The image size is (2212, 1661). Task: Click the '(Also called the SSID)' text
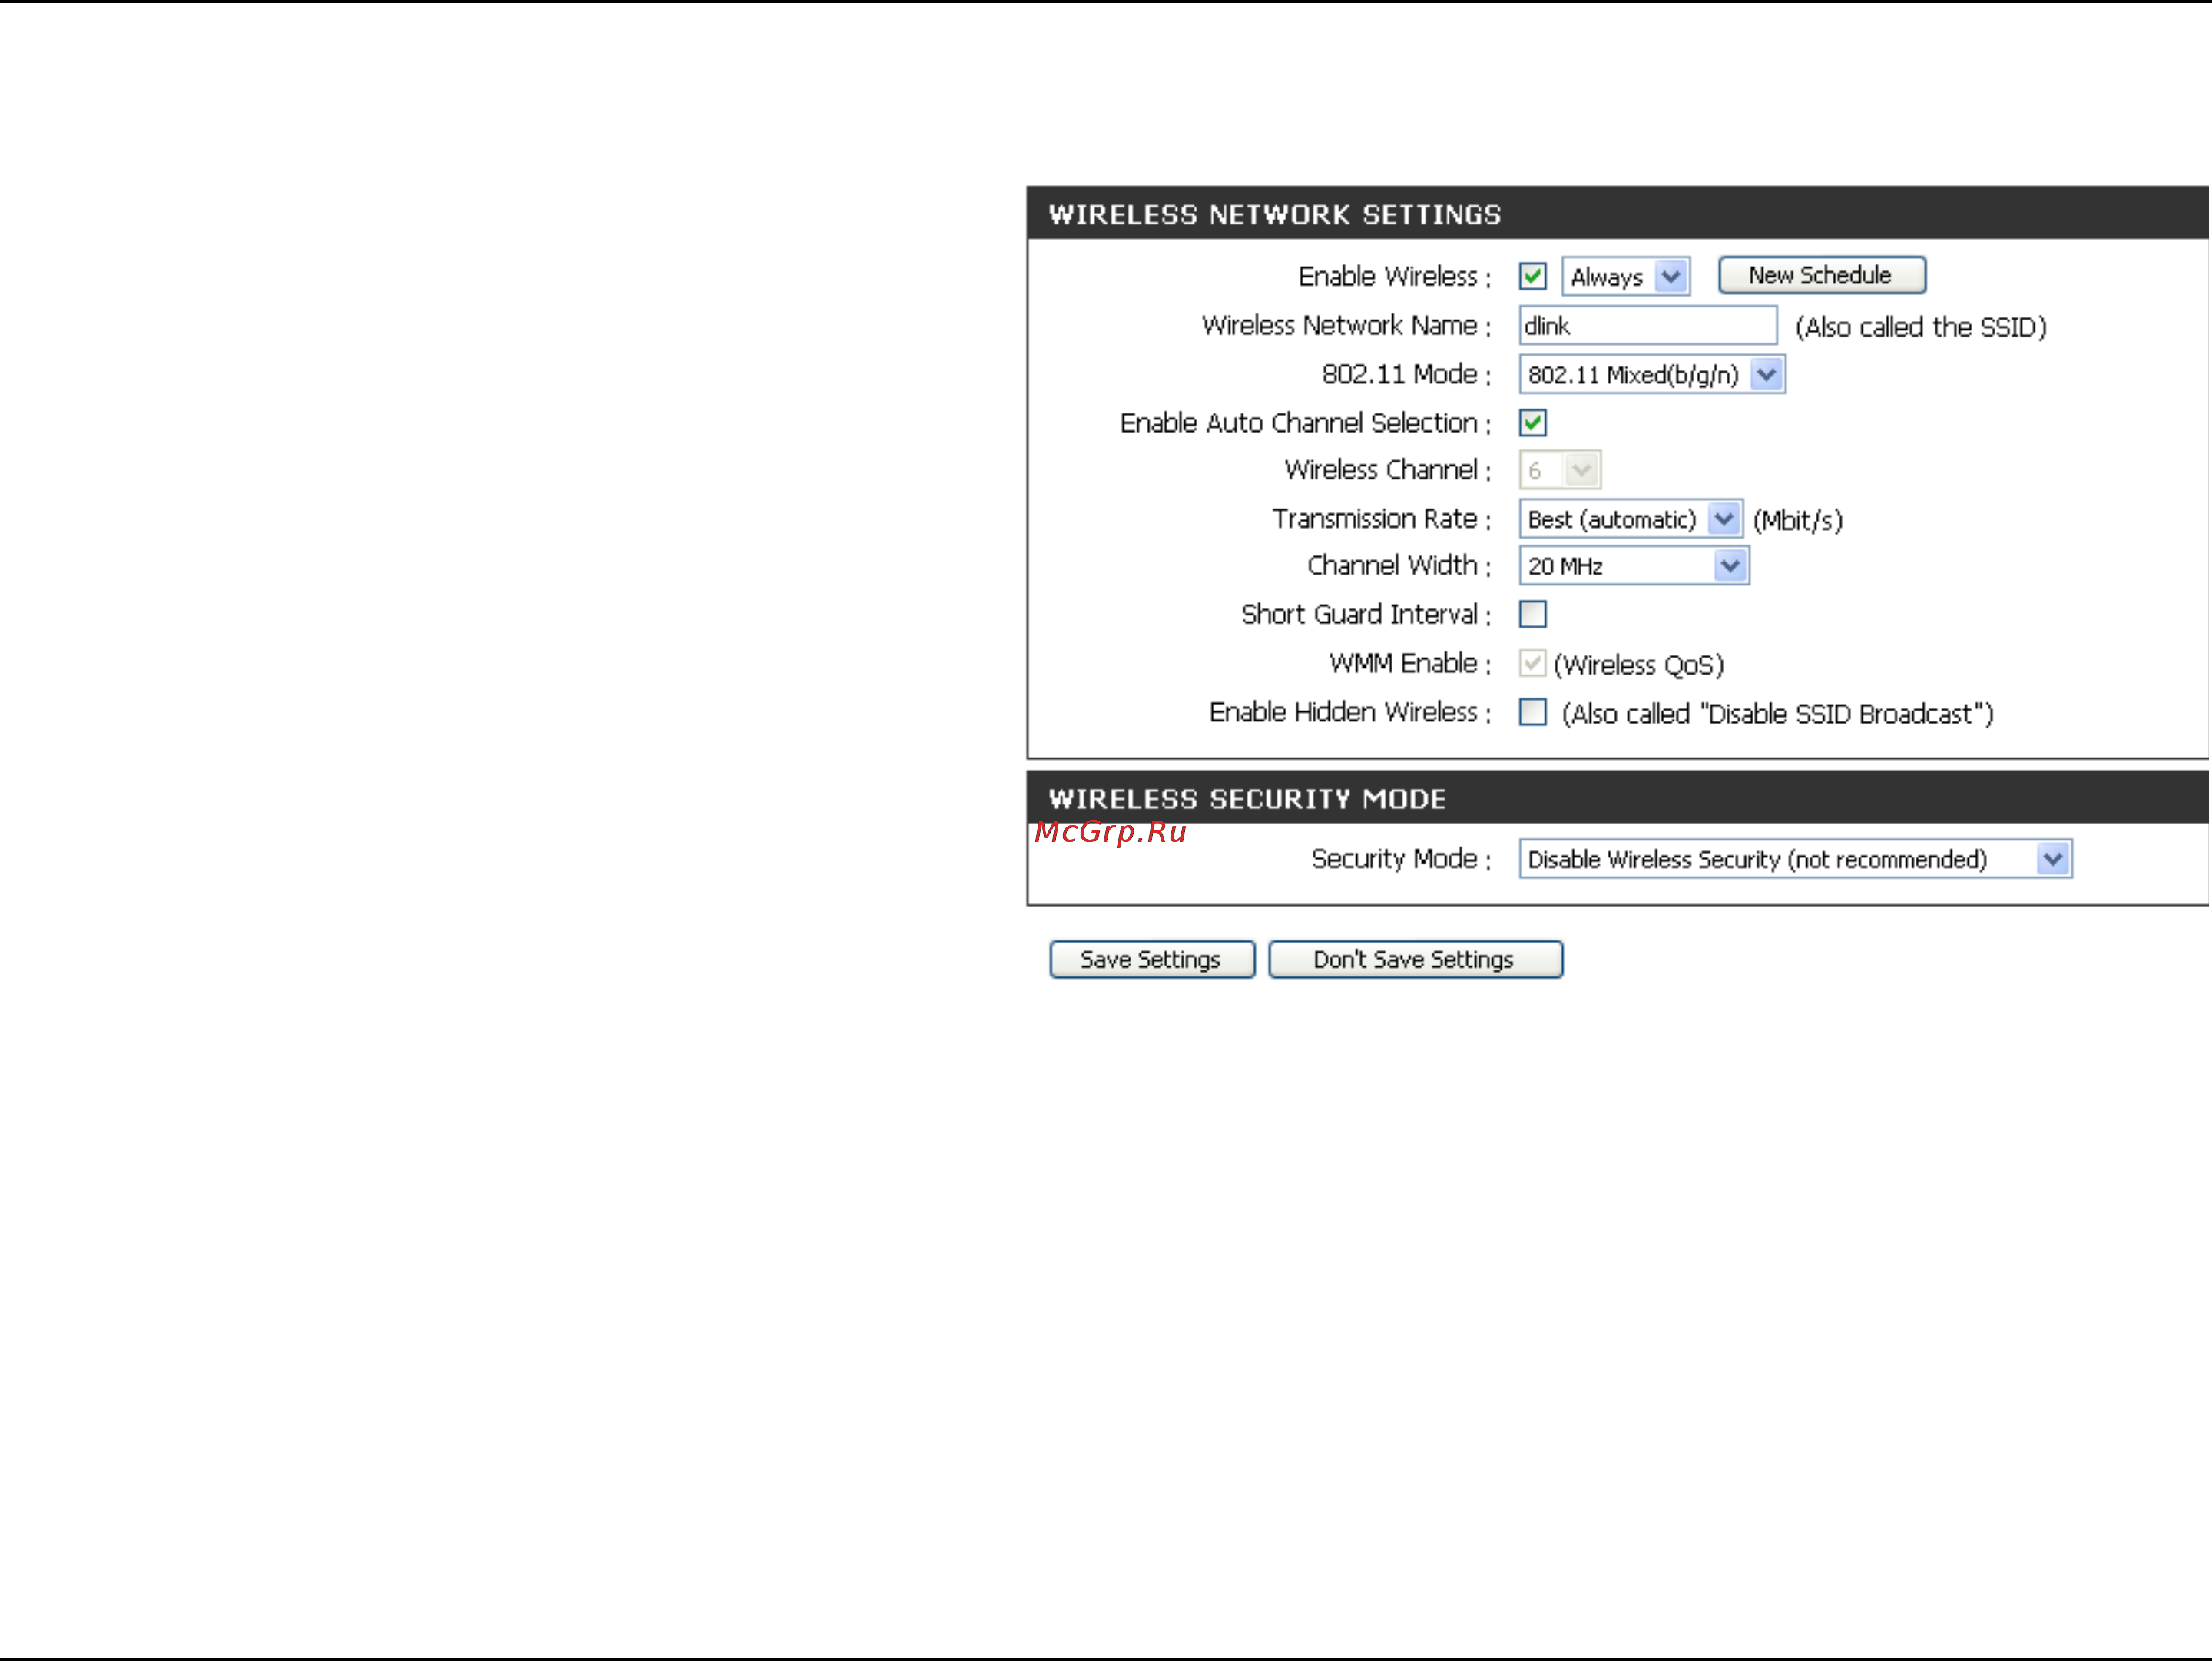(1921, 327)
